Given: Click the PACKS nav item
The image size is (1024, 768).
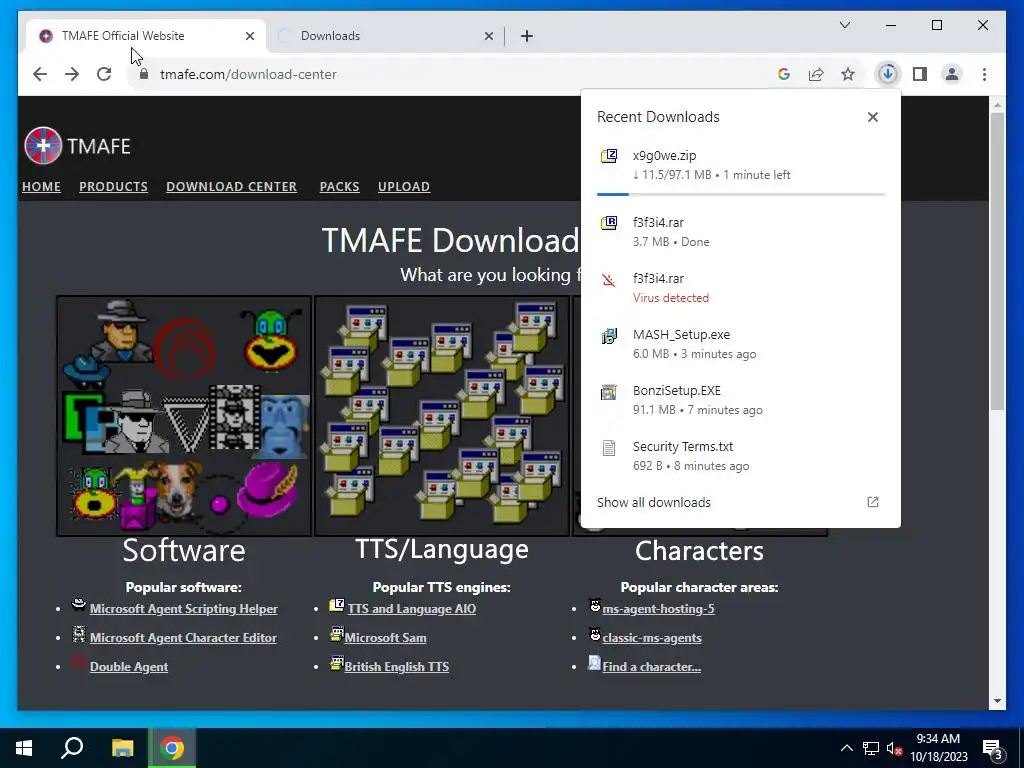Looking at the screenshot, I should click(x=339, y=187).
